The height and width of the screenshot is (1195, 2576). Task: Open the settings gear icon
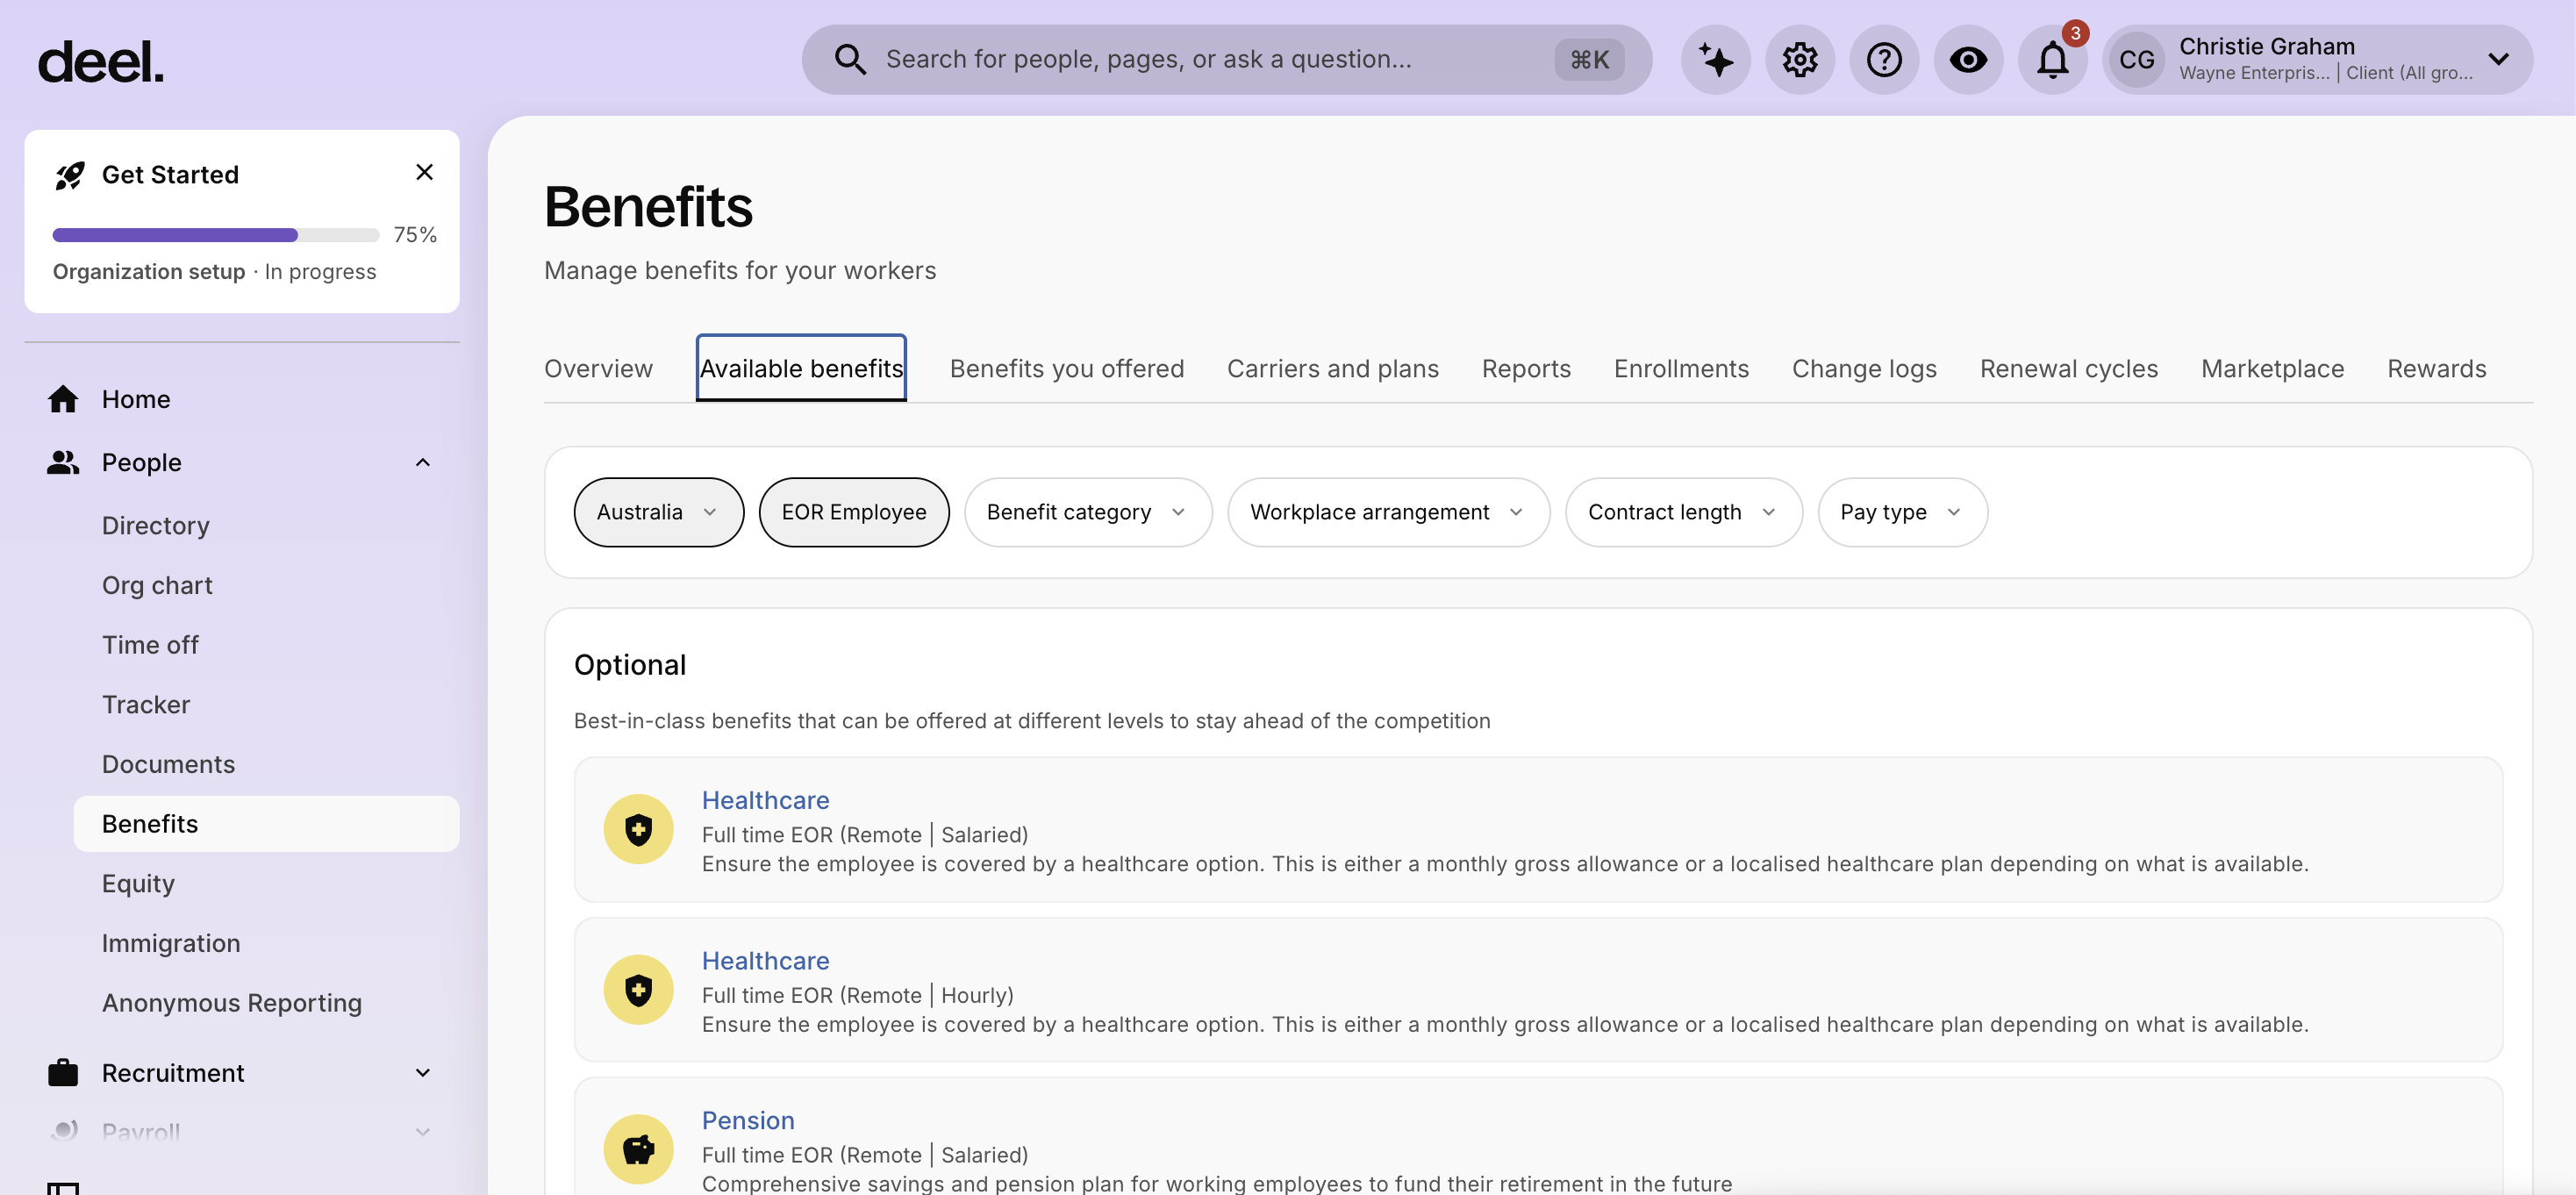1799,60
